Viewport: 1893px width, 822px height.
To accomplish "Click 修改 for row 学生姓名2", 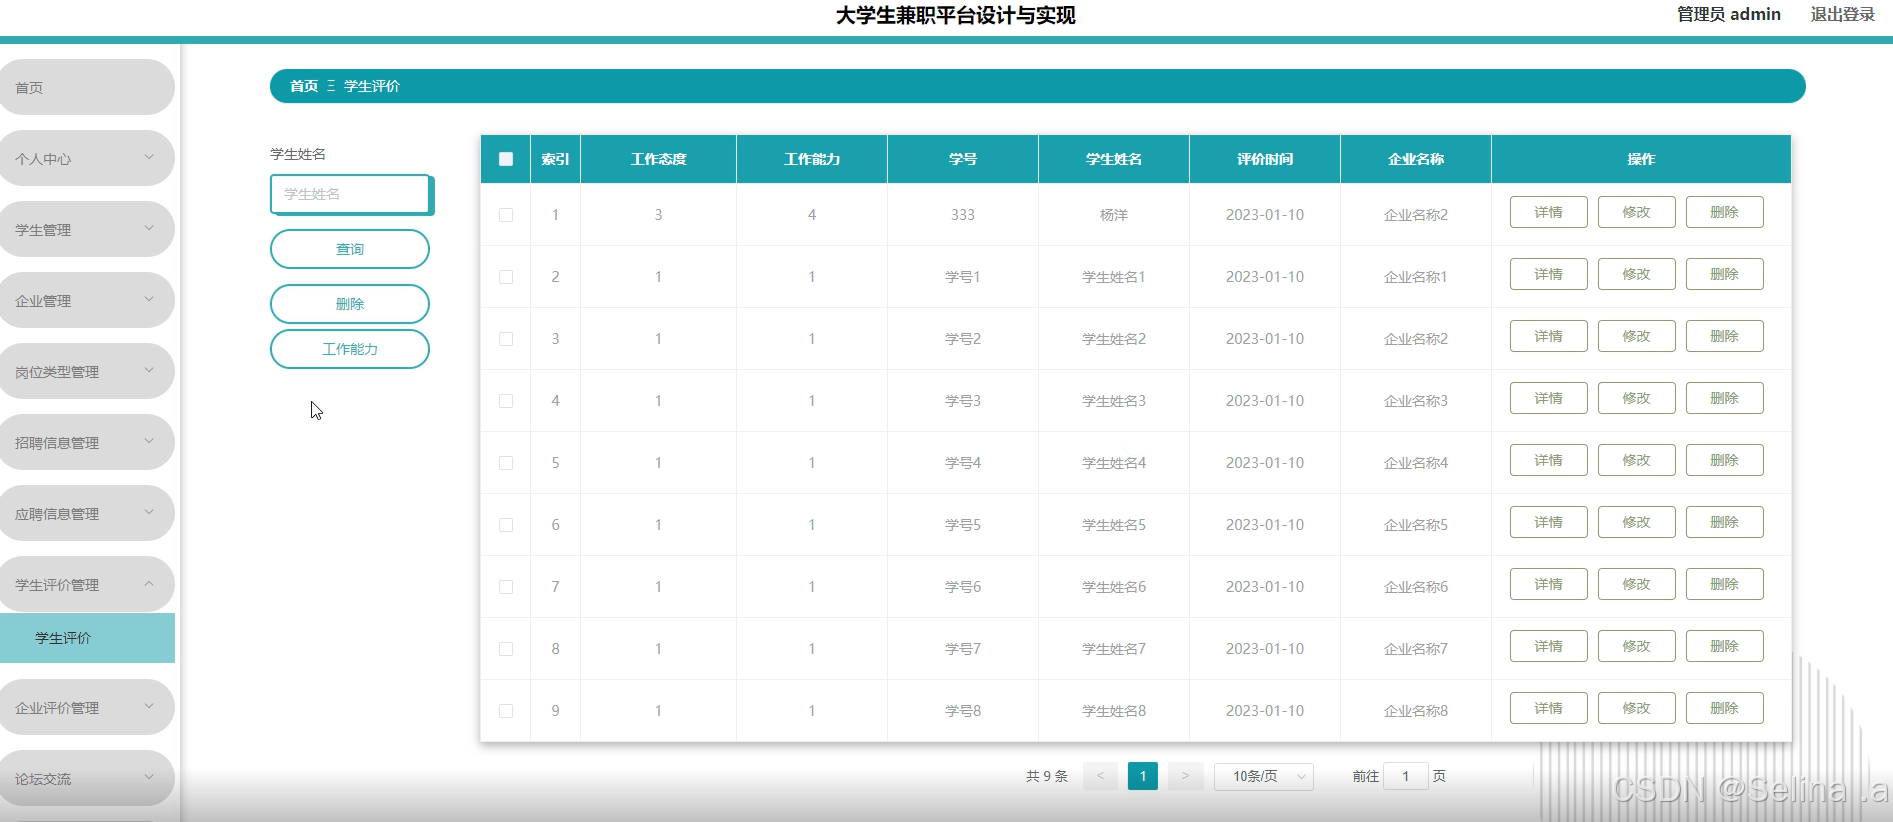I will [1636, 336].
